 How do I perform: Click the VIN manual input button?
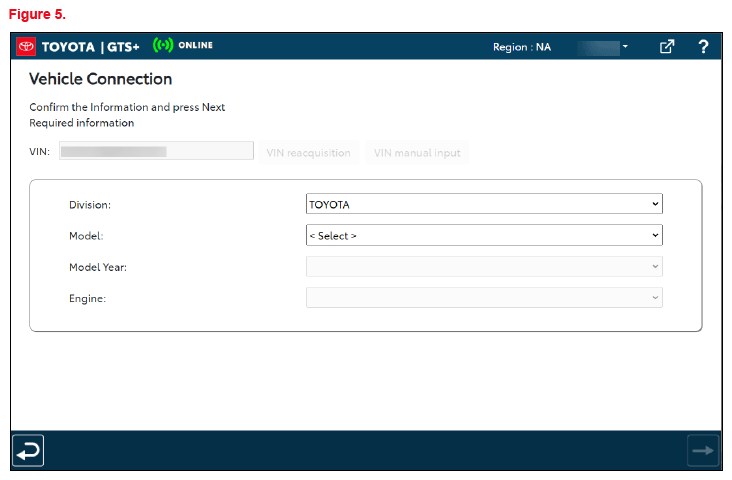417,153
